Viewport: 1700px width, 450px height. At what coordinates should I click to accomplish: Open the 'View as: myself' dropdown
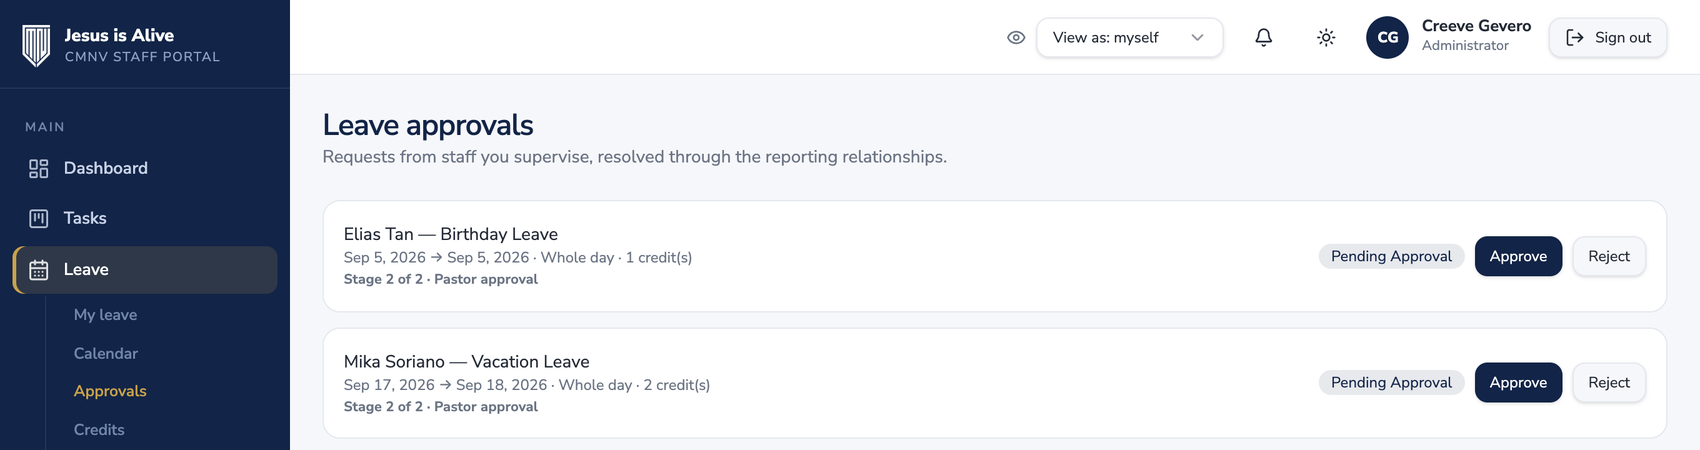(1130, 37)
